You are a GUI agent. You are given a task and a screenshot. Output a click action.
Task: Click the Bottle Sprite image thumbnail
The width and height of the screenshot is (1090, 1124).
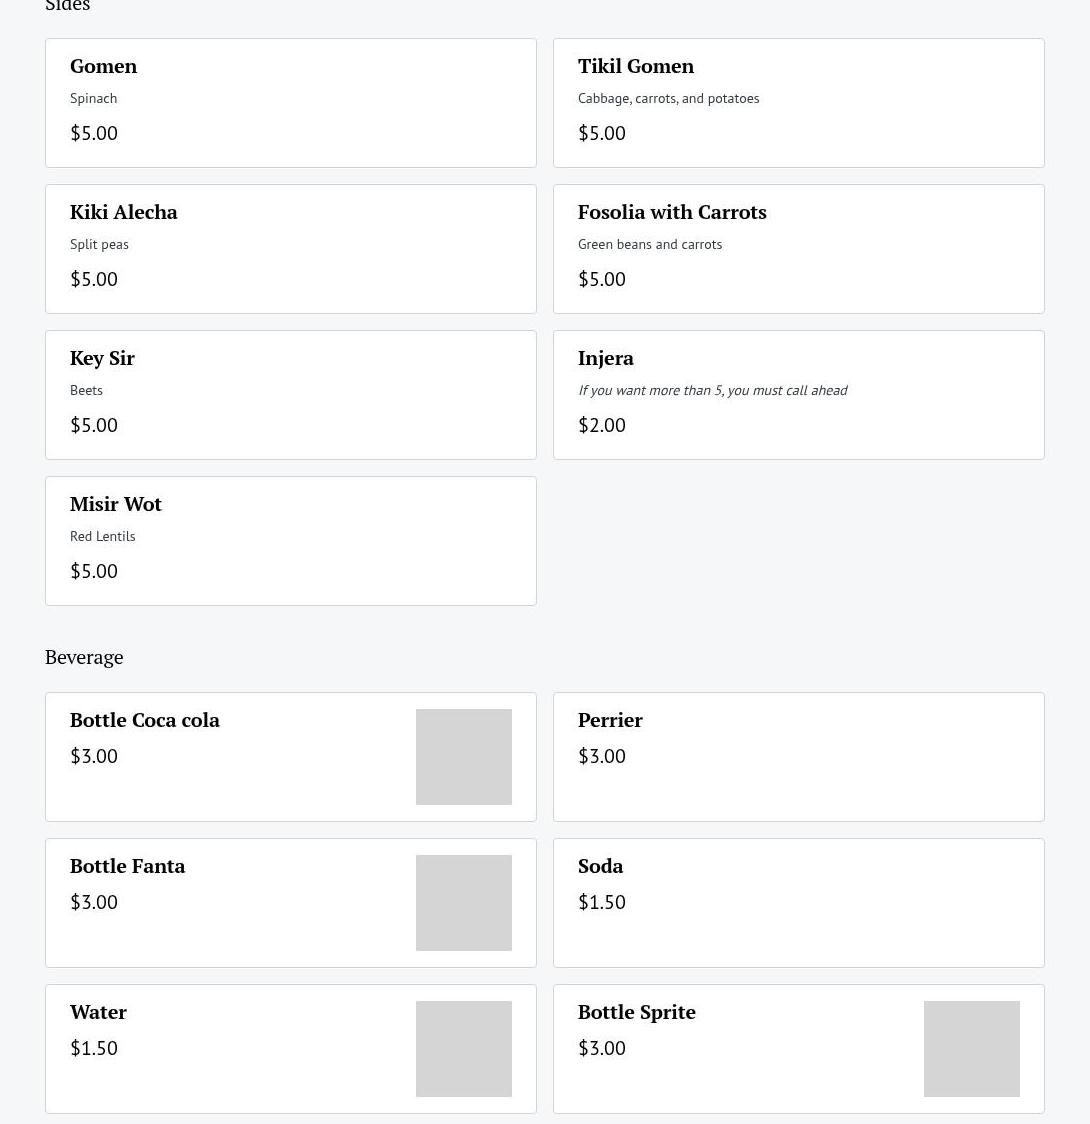pyautogui.click(x=971, y=1049)
